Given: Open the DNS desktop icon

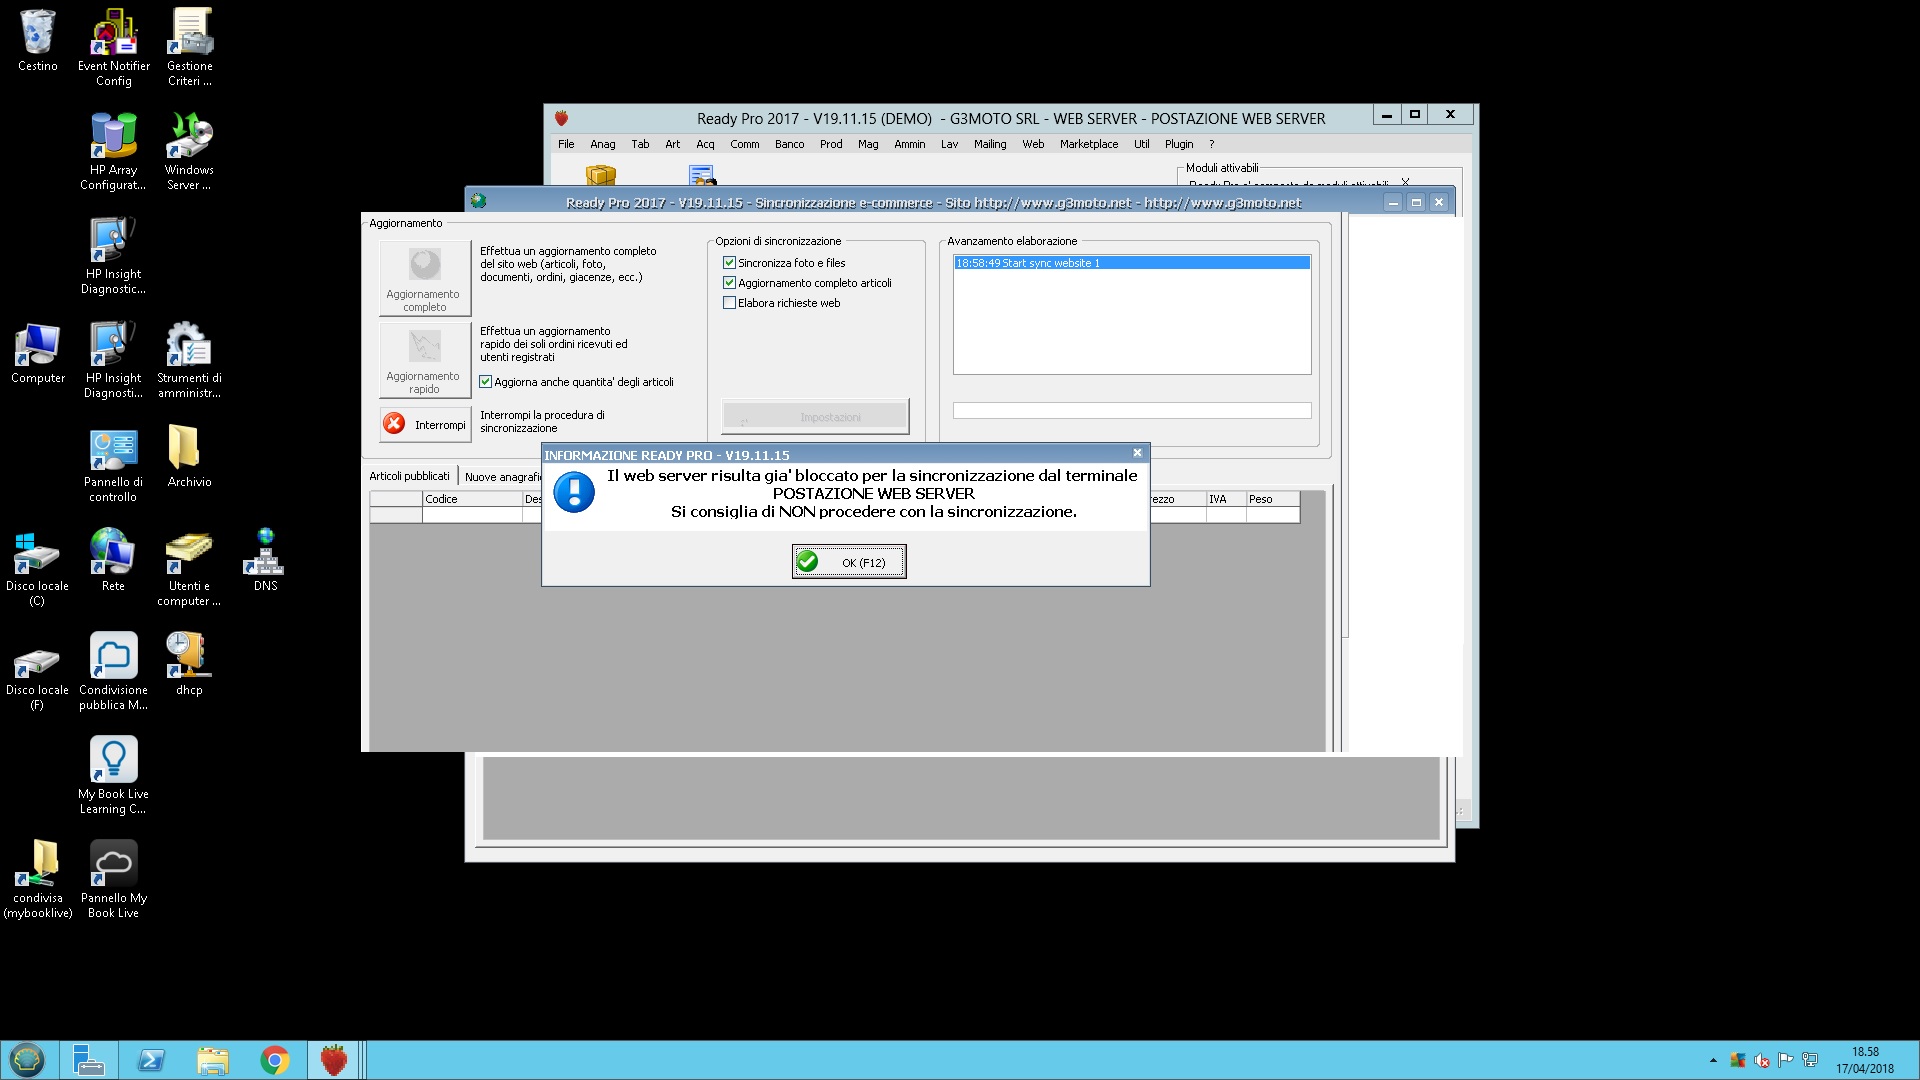Looking at the screenshot, I should pyautogui.click(x=265, y=561).
